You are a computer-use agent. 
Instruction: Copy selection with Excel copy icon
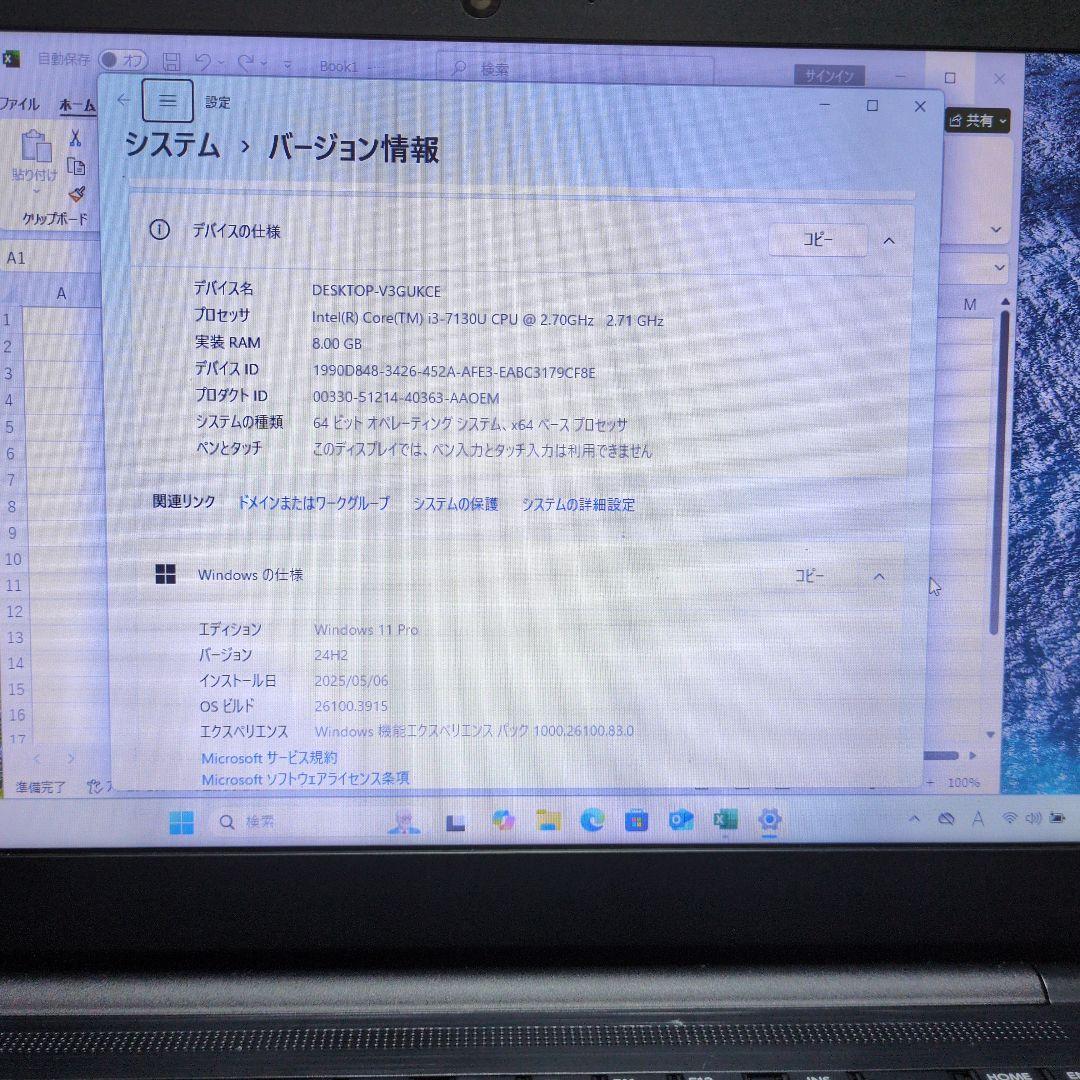76,167
